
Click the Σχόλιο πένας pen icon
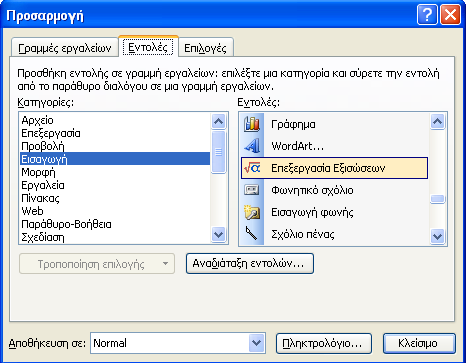pyautogui.click(x=252, y=234)
